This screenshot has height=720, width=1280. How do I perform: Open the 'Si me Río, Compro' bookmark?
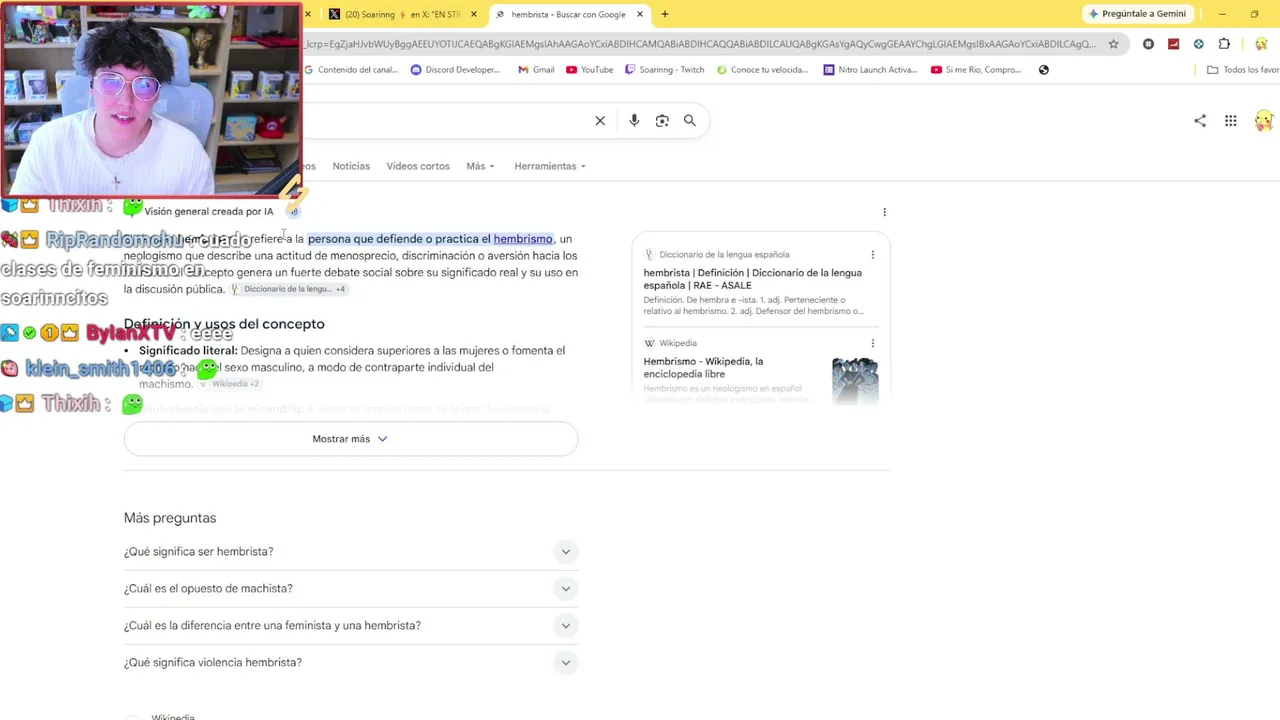click(976, 70)
